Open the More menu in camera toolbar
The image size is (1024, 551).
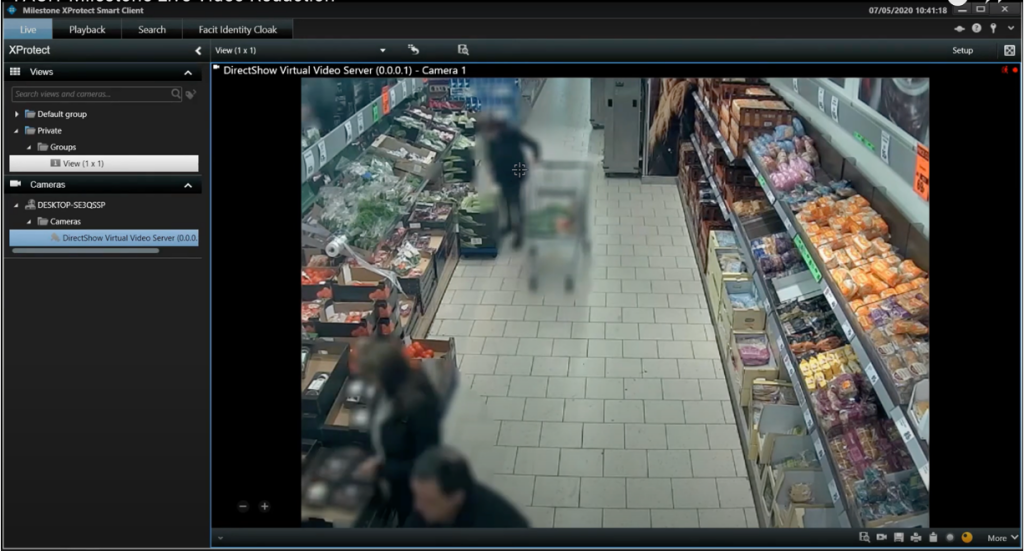pos(1002,538)
